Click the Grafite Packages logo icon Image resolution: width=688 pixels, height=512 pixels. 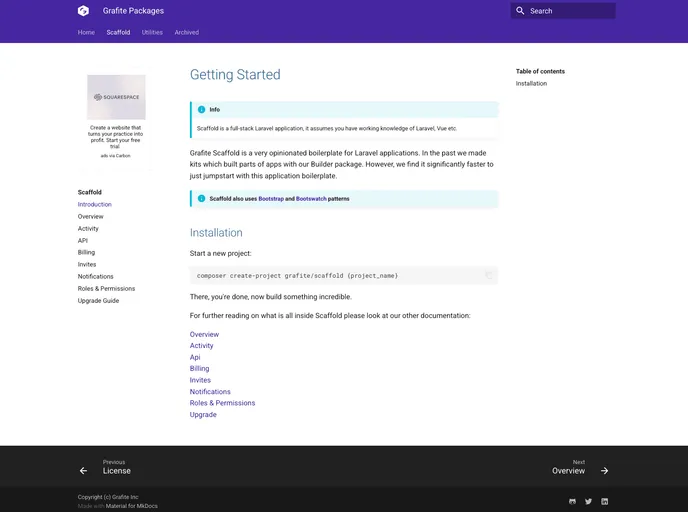click(83, 11)
